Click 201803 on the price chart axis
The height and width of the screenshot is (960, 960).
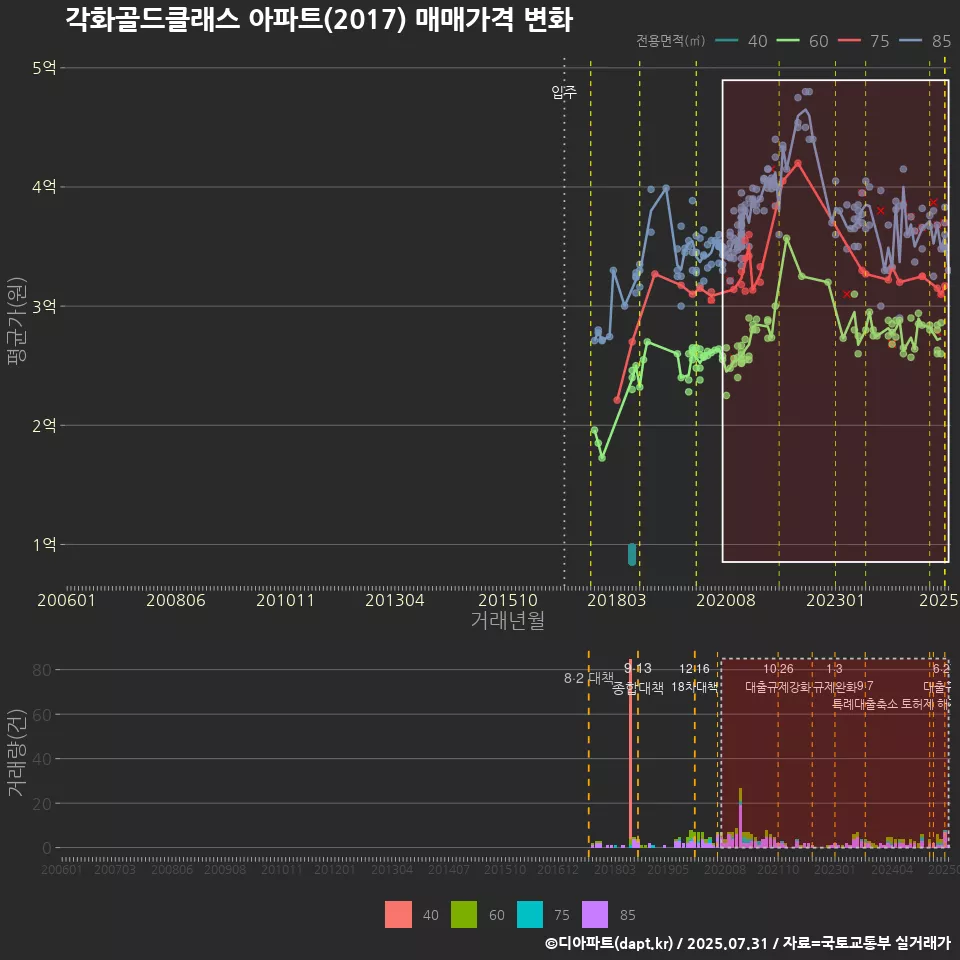[617, 600]
